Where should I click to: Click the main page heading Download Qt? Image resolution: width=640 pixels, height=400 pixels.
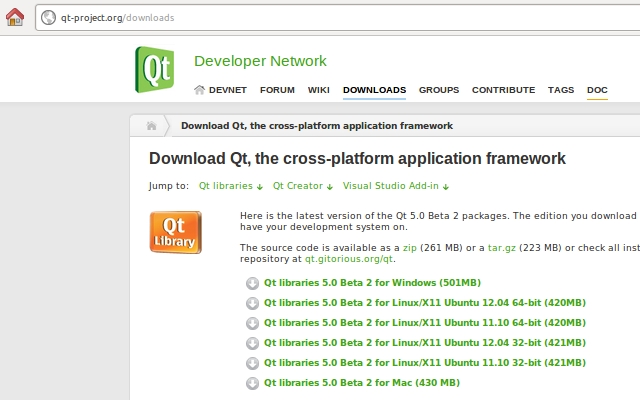tap(357, 159)
